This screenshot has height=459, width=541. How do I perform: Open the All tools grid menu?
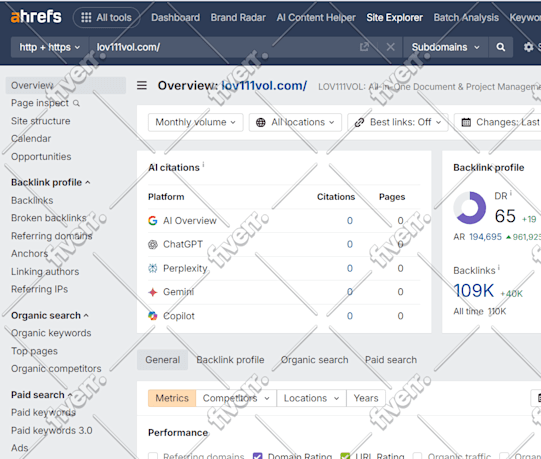(x=106, y=17)
